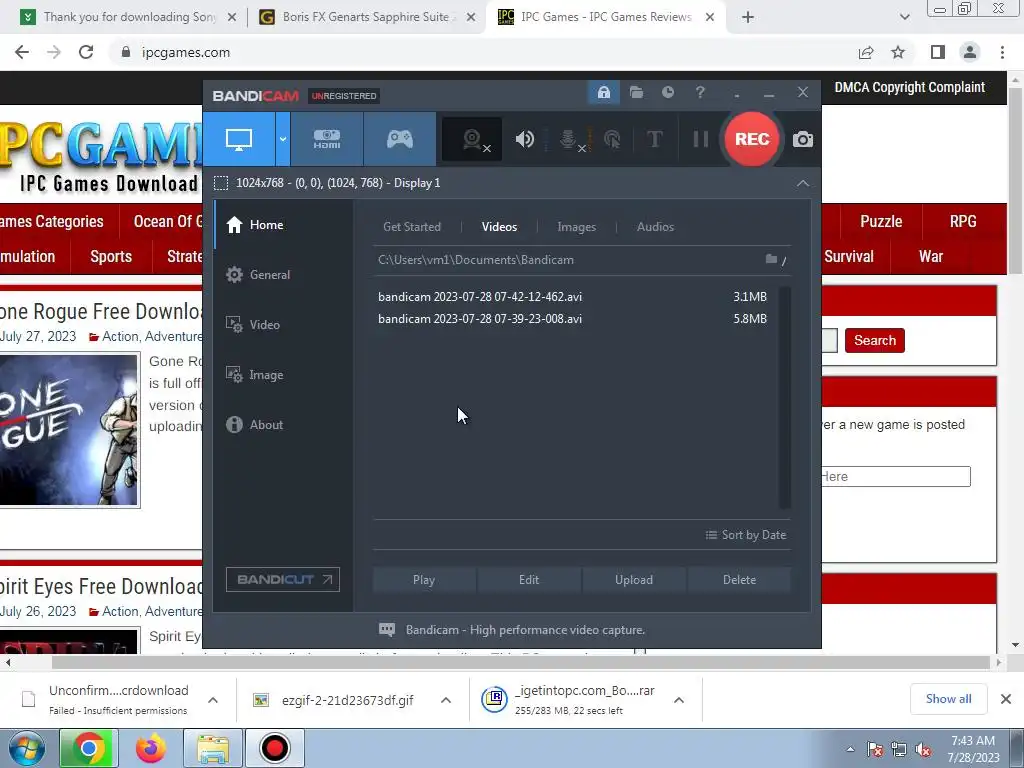
Task: Click the red Search button on webpage
Action: point(874,340)
